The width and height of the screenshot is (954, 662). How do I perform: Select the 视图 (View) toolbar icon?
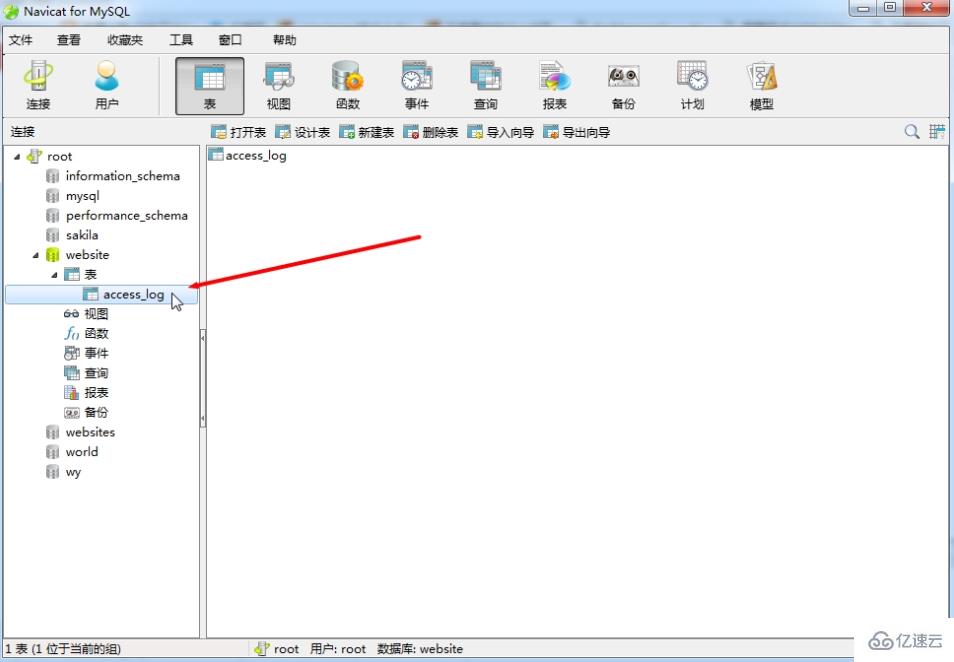278,85
